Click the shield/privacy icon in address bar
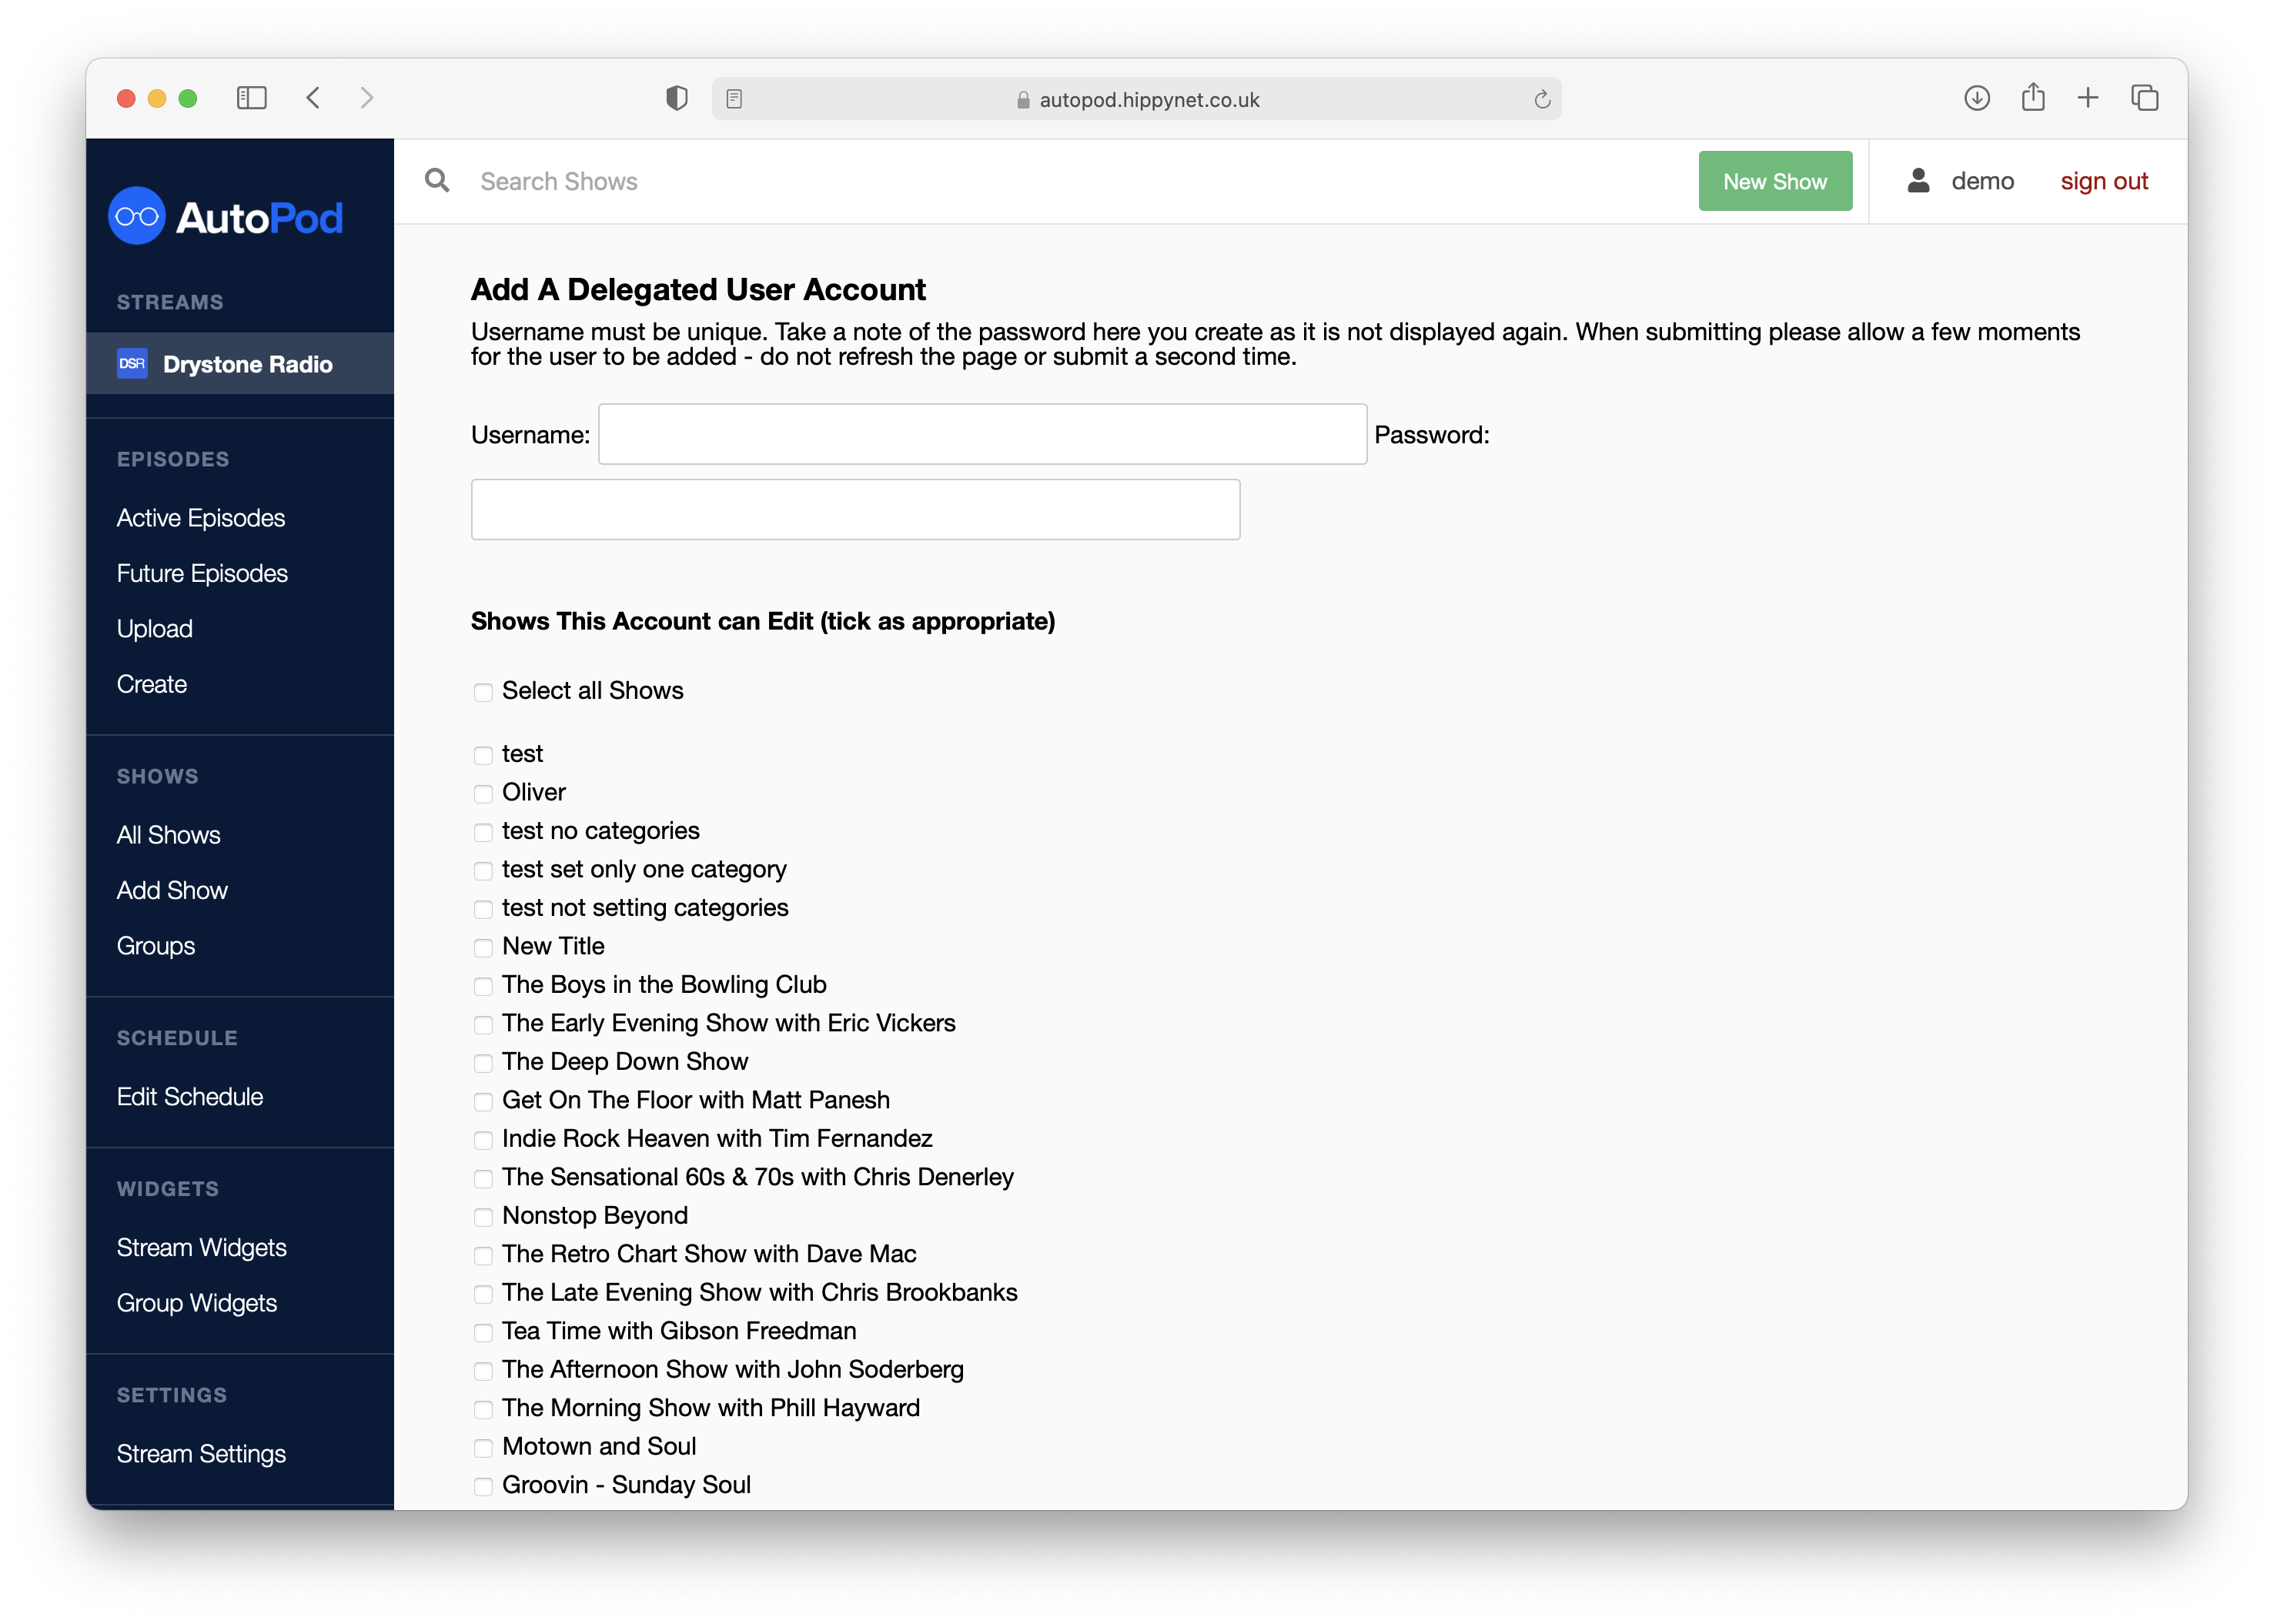 (677, 99)
